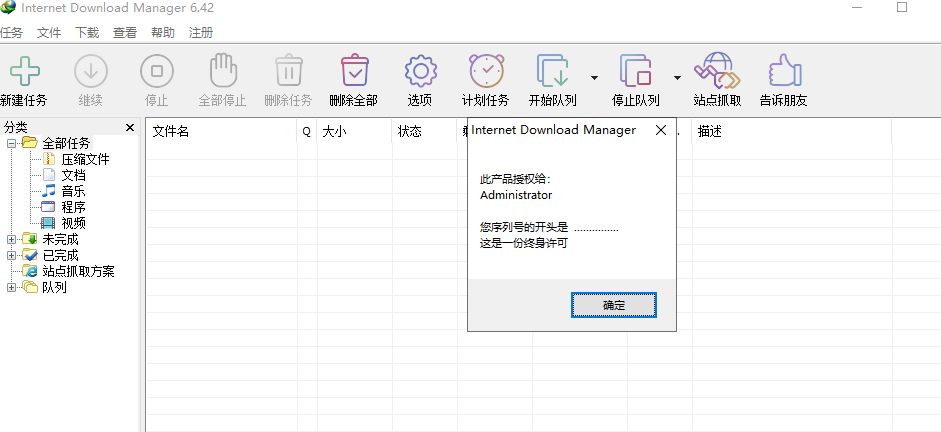Image resolution: width=941 pixels, height=432 pixels.
Task: Click 这是一份终身许可 text in dialog
Action: pyautogui.click(x=524, y=244)
